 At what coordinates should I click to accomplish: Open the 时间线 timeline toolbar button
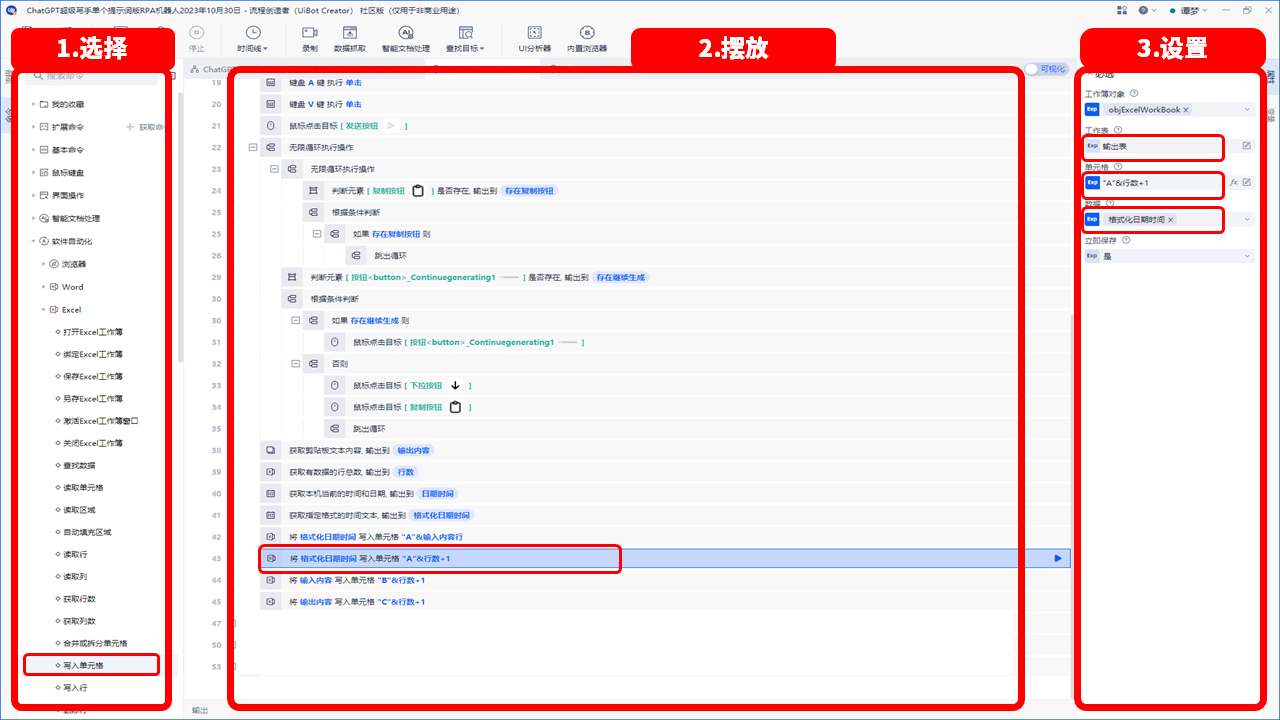252,39
